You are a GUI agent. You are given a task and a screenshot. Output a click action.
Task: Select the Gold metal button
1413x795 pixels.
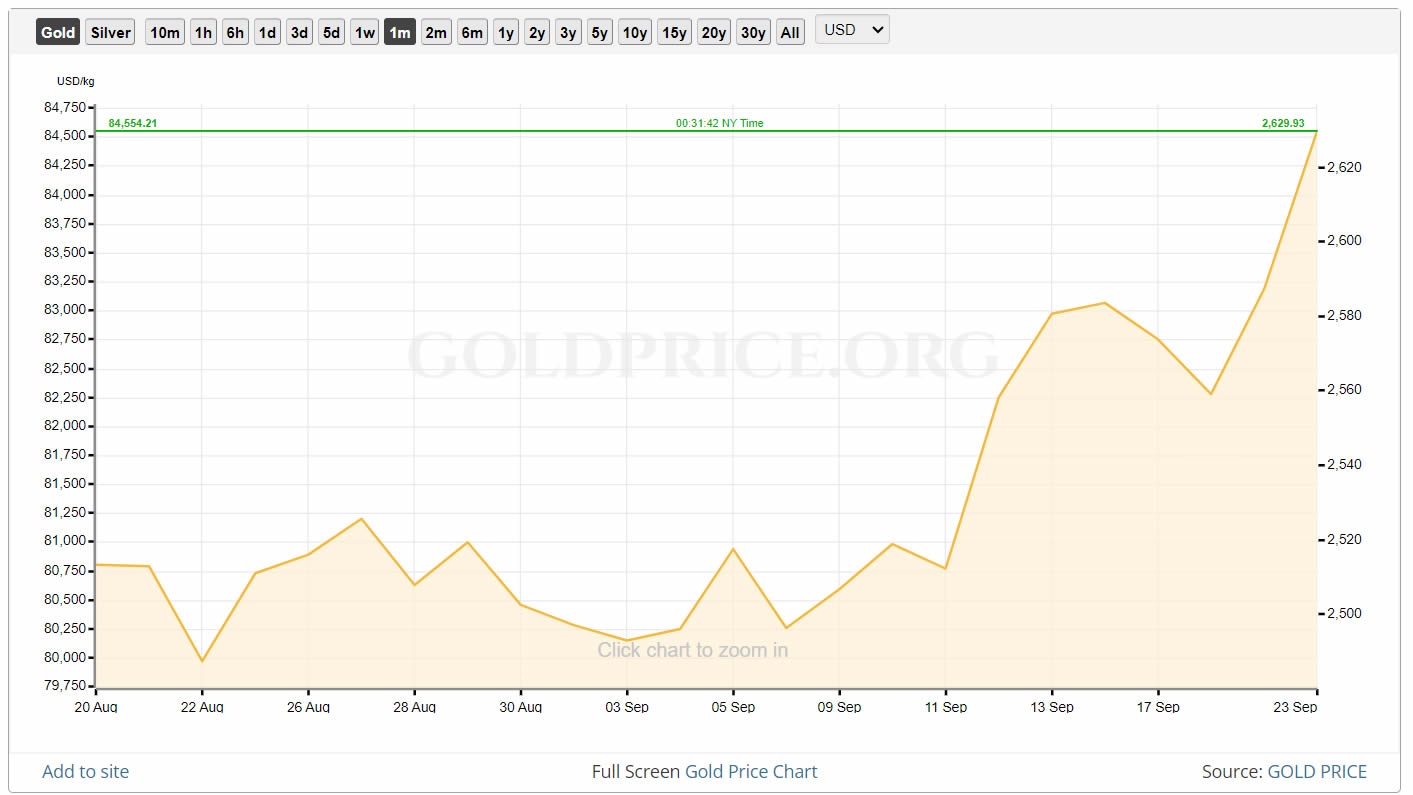(x=58, y=33)
